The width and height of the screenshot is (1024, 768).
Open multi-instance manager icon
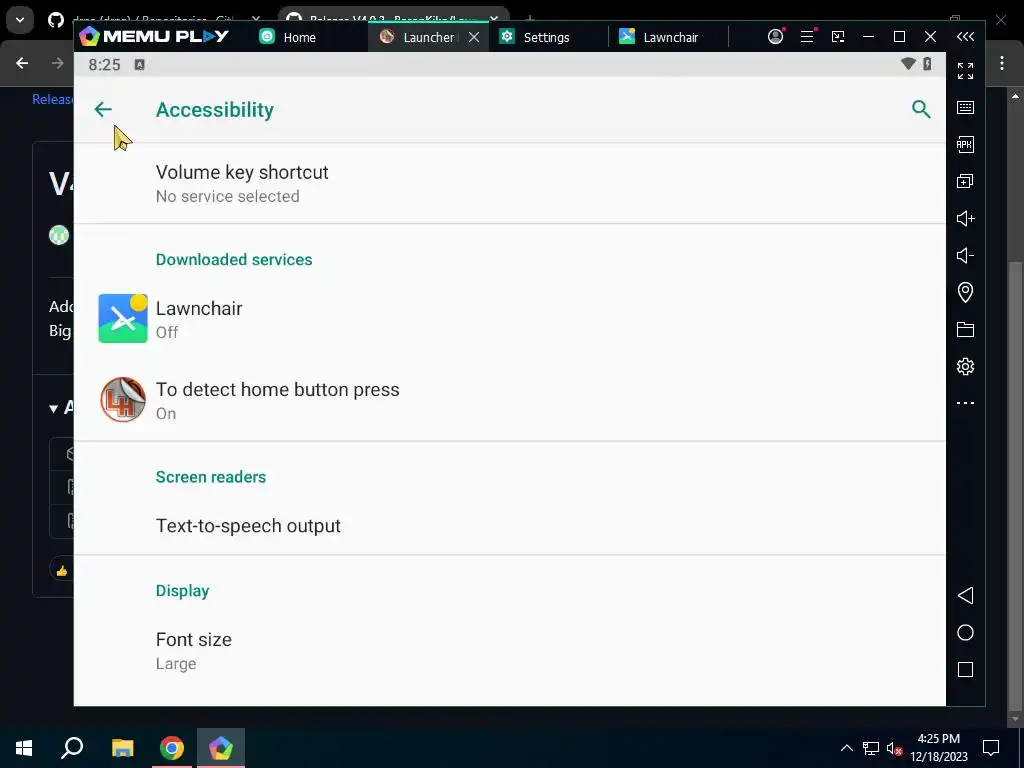click(x=965, y=181)
